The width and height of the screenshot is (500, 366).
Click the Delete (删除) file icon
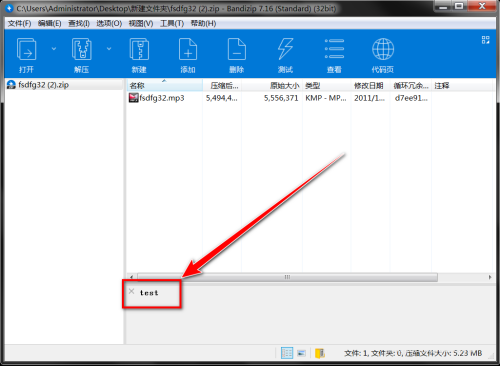pyautogui.click(x=237, y=49)
